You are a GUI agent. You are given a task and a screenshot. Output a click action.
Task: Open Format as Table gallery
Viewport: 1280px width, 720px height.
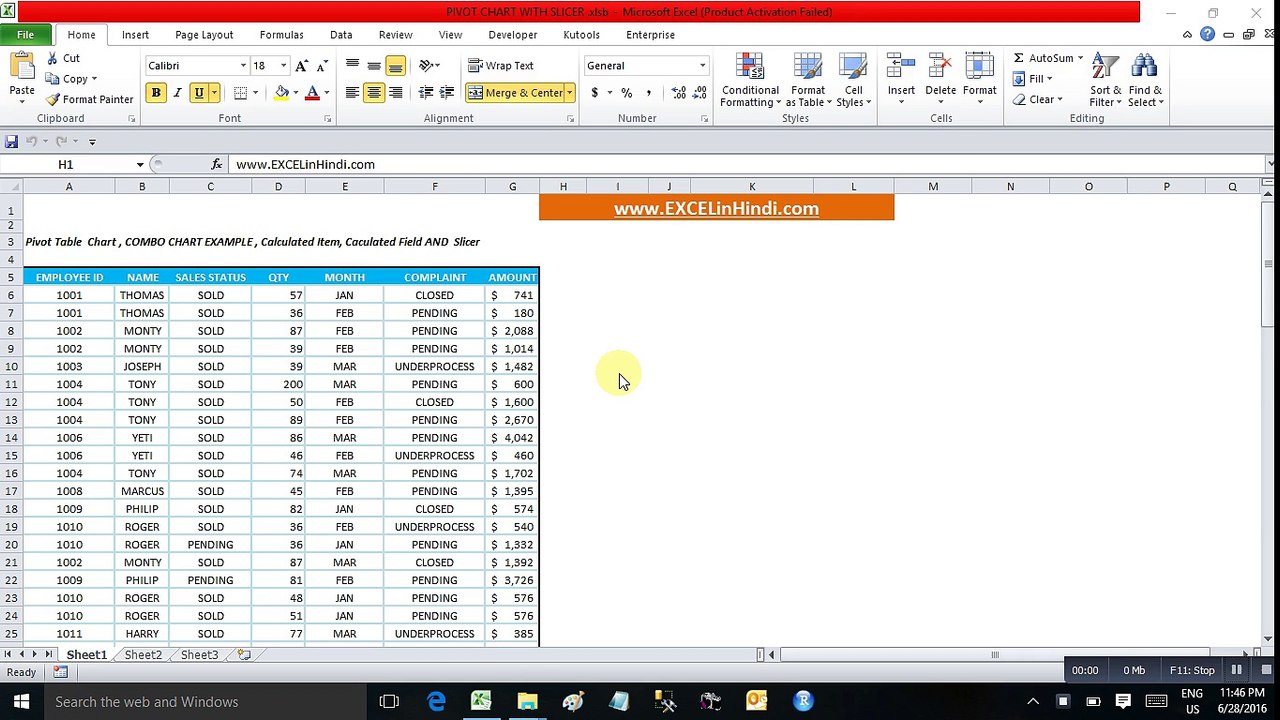click(807, 80)
